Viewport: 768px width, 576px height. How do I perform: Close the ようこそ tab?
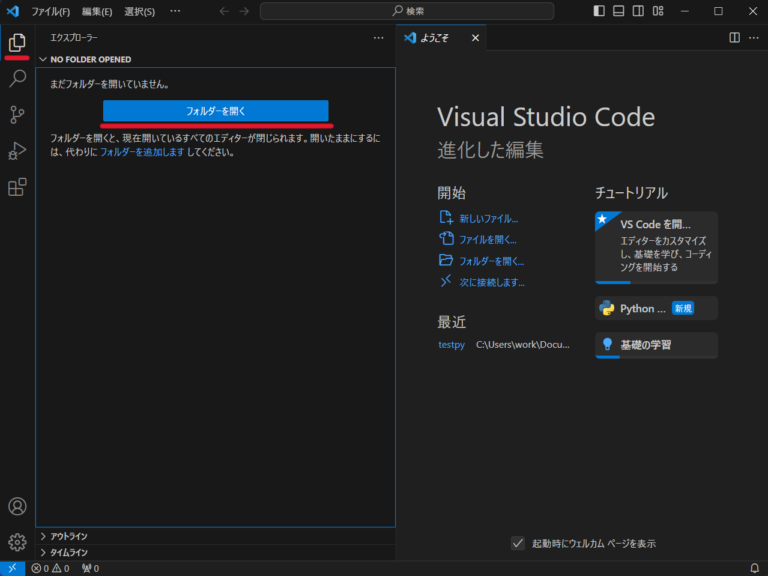475,38
